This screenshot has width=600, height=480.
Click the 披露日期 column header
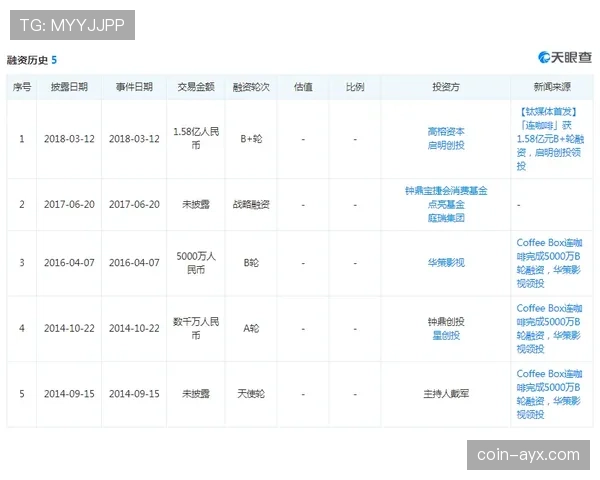69,87
